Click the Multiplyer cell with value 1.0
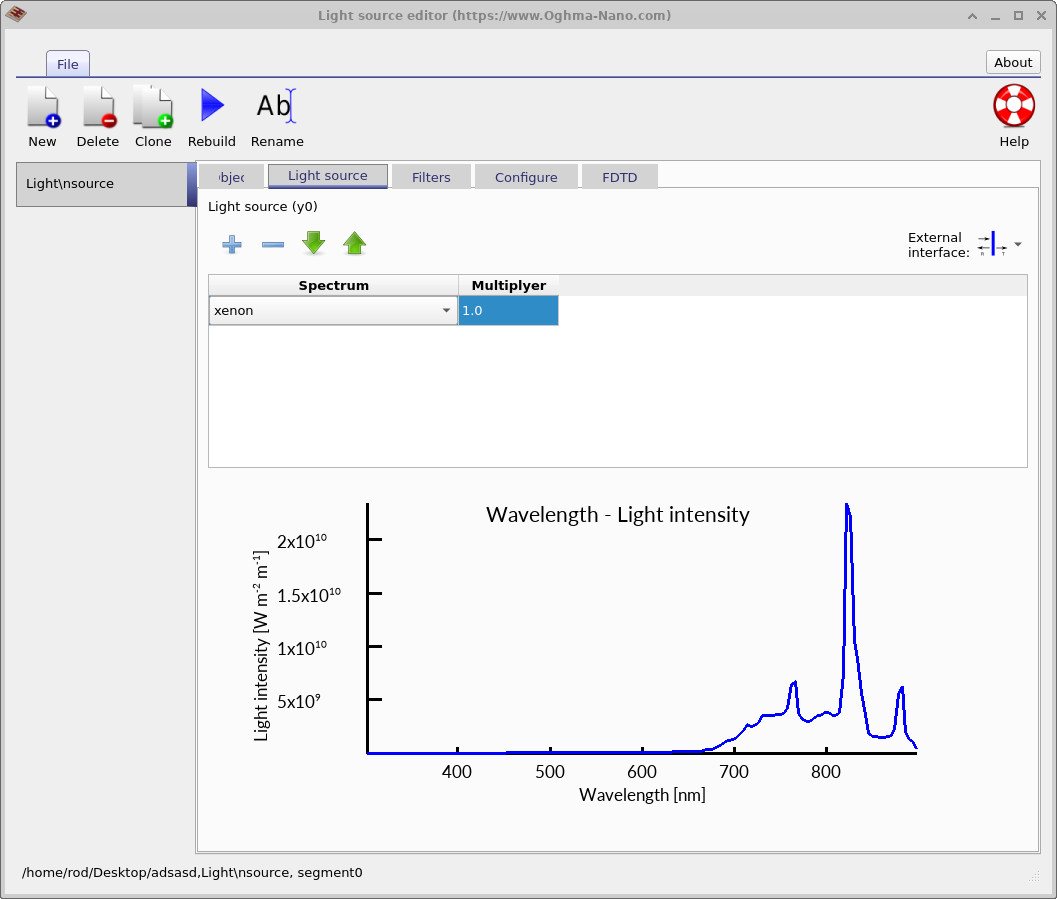The width and height of the screenshot is (1057, 899). pos(508,311)
